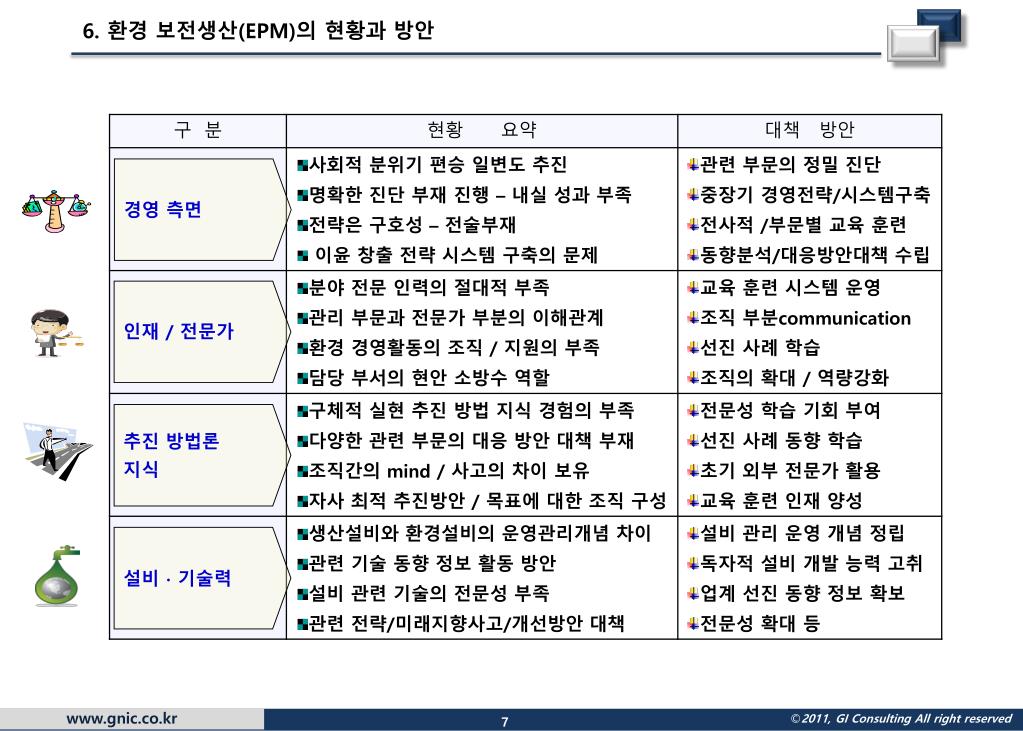Click the ©2011 GI Consulting copyright notice
This screenshot has width=1023, height=731.
click(901, 719)
